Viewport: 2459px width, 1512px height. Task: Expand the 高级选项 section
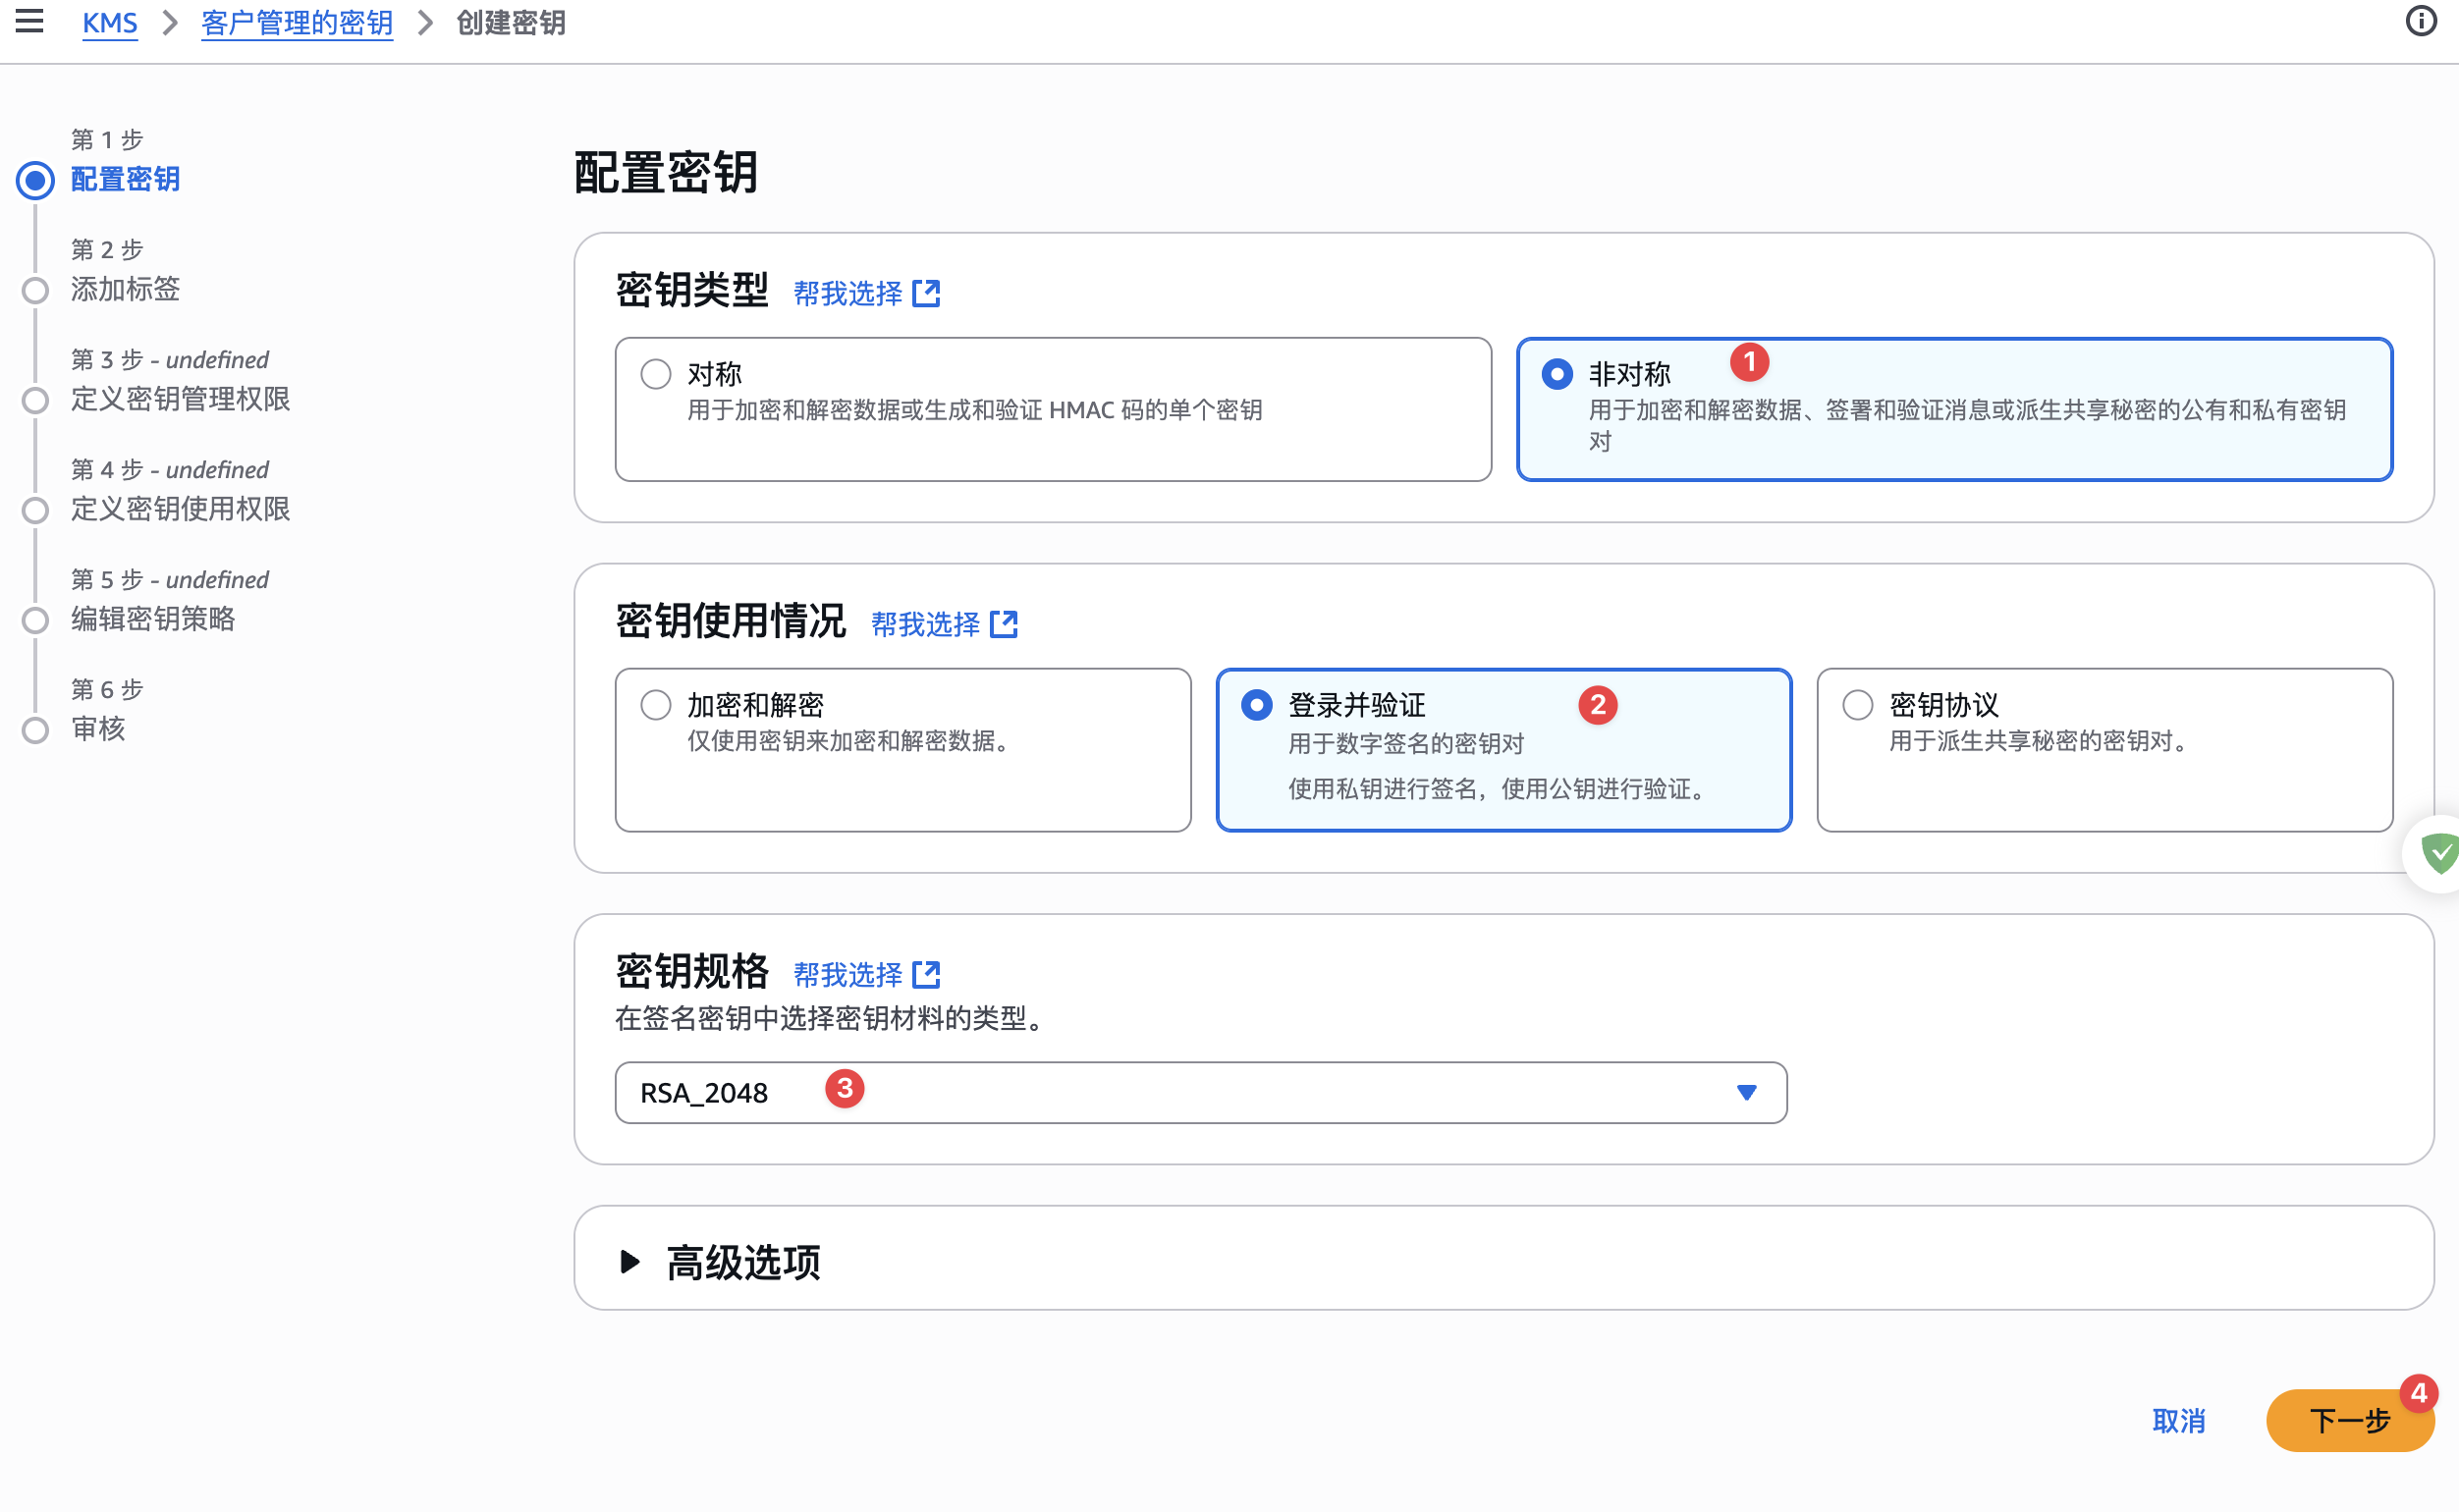pos(741,1262)
